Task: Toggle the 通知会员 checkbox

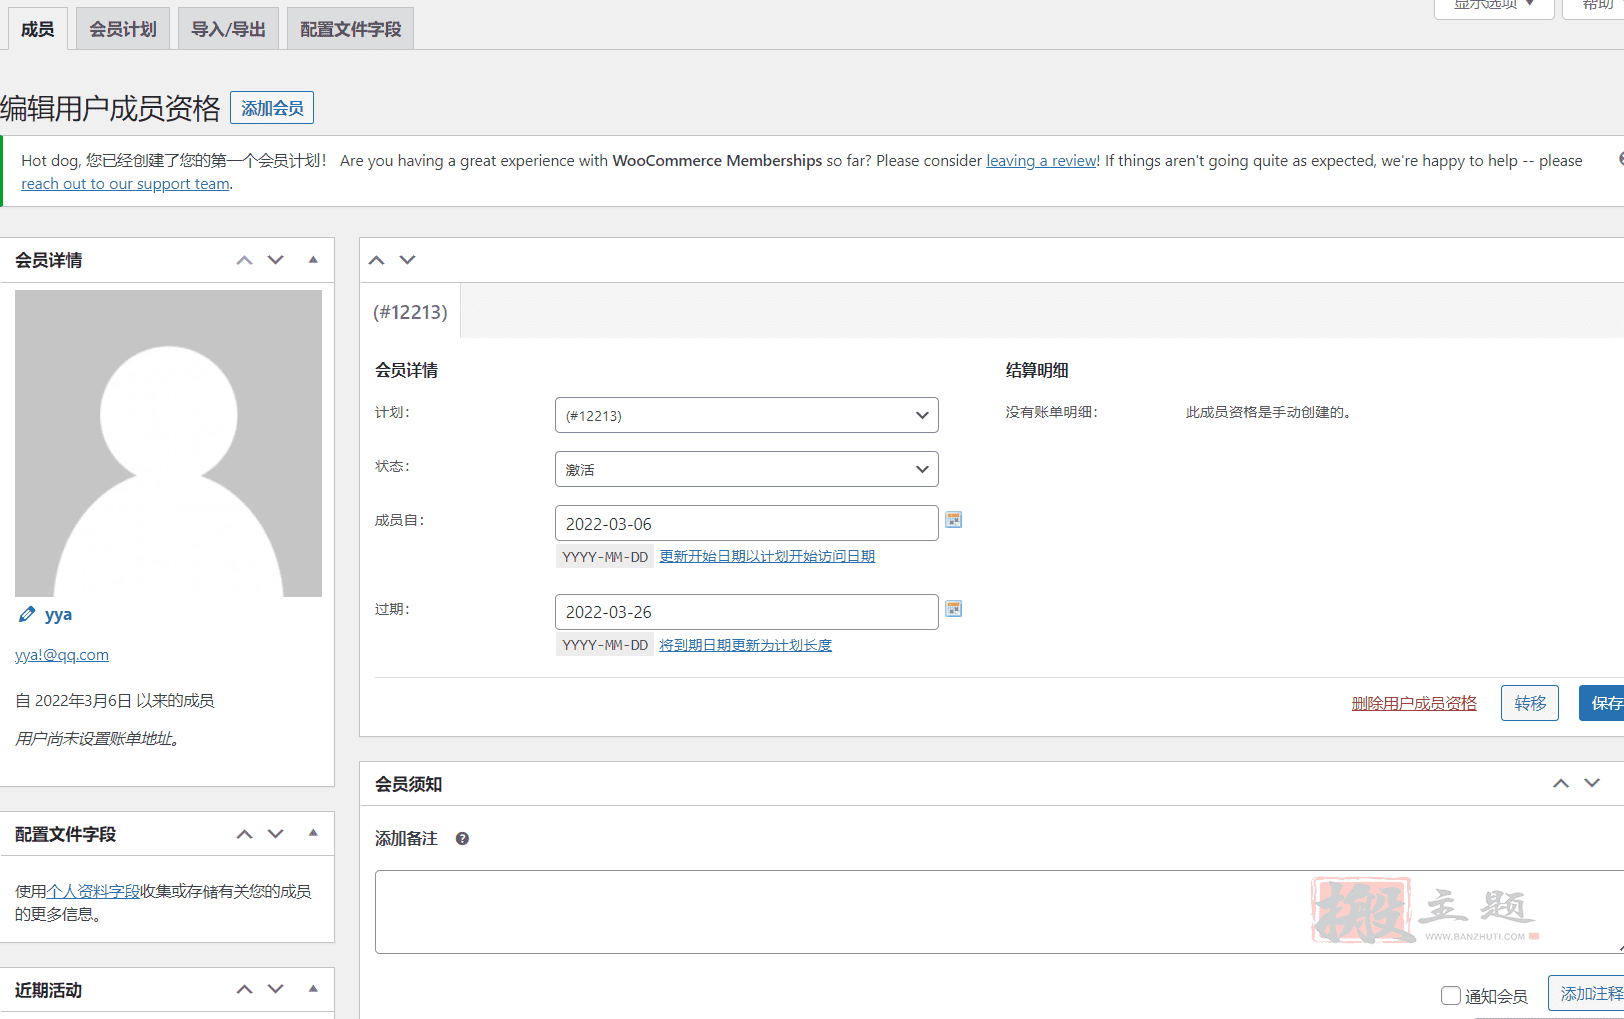Action: click(1451, 995)
